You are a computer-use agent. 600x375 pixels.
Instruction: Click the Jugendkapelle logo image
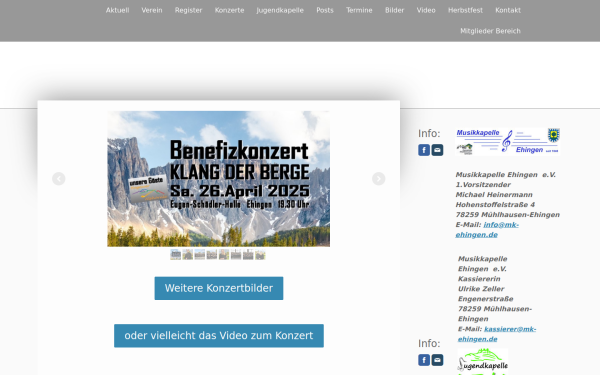coord(483,361)
